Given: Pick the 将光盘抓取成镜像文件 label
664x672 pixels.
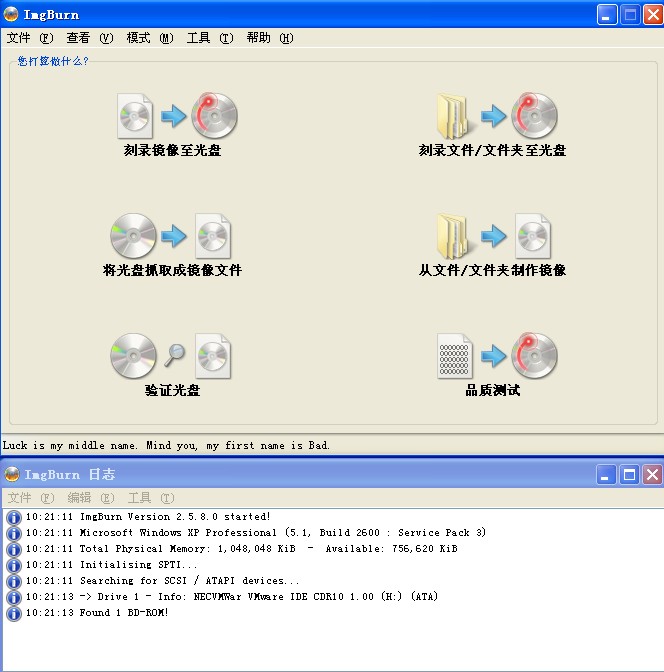Looking at the screenshot, I should 172,270.
